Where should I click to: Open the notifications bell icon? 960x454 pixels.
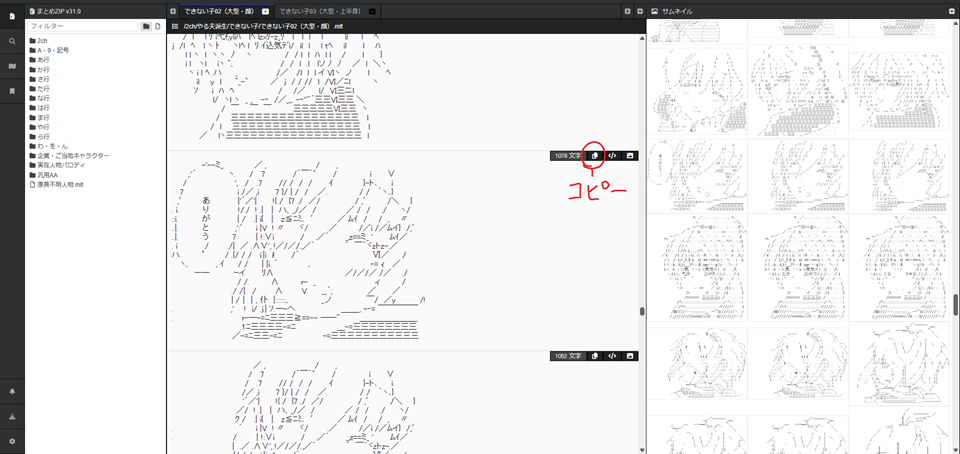point(12,391)
